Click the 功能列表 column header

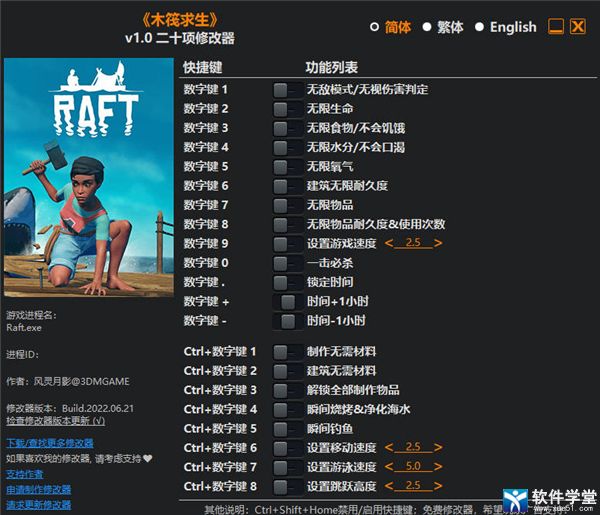click(332, 68)
